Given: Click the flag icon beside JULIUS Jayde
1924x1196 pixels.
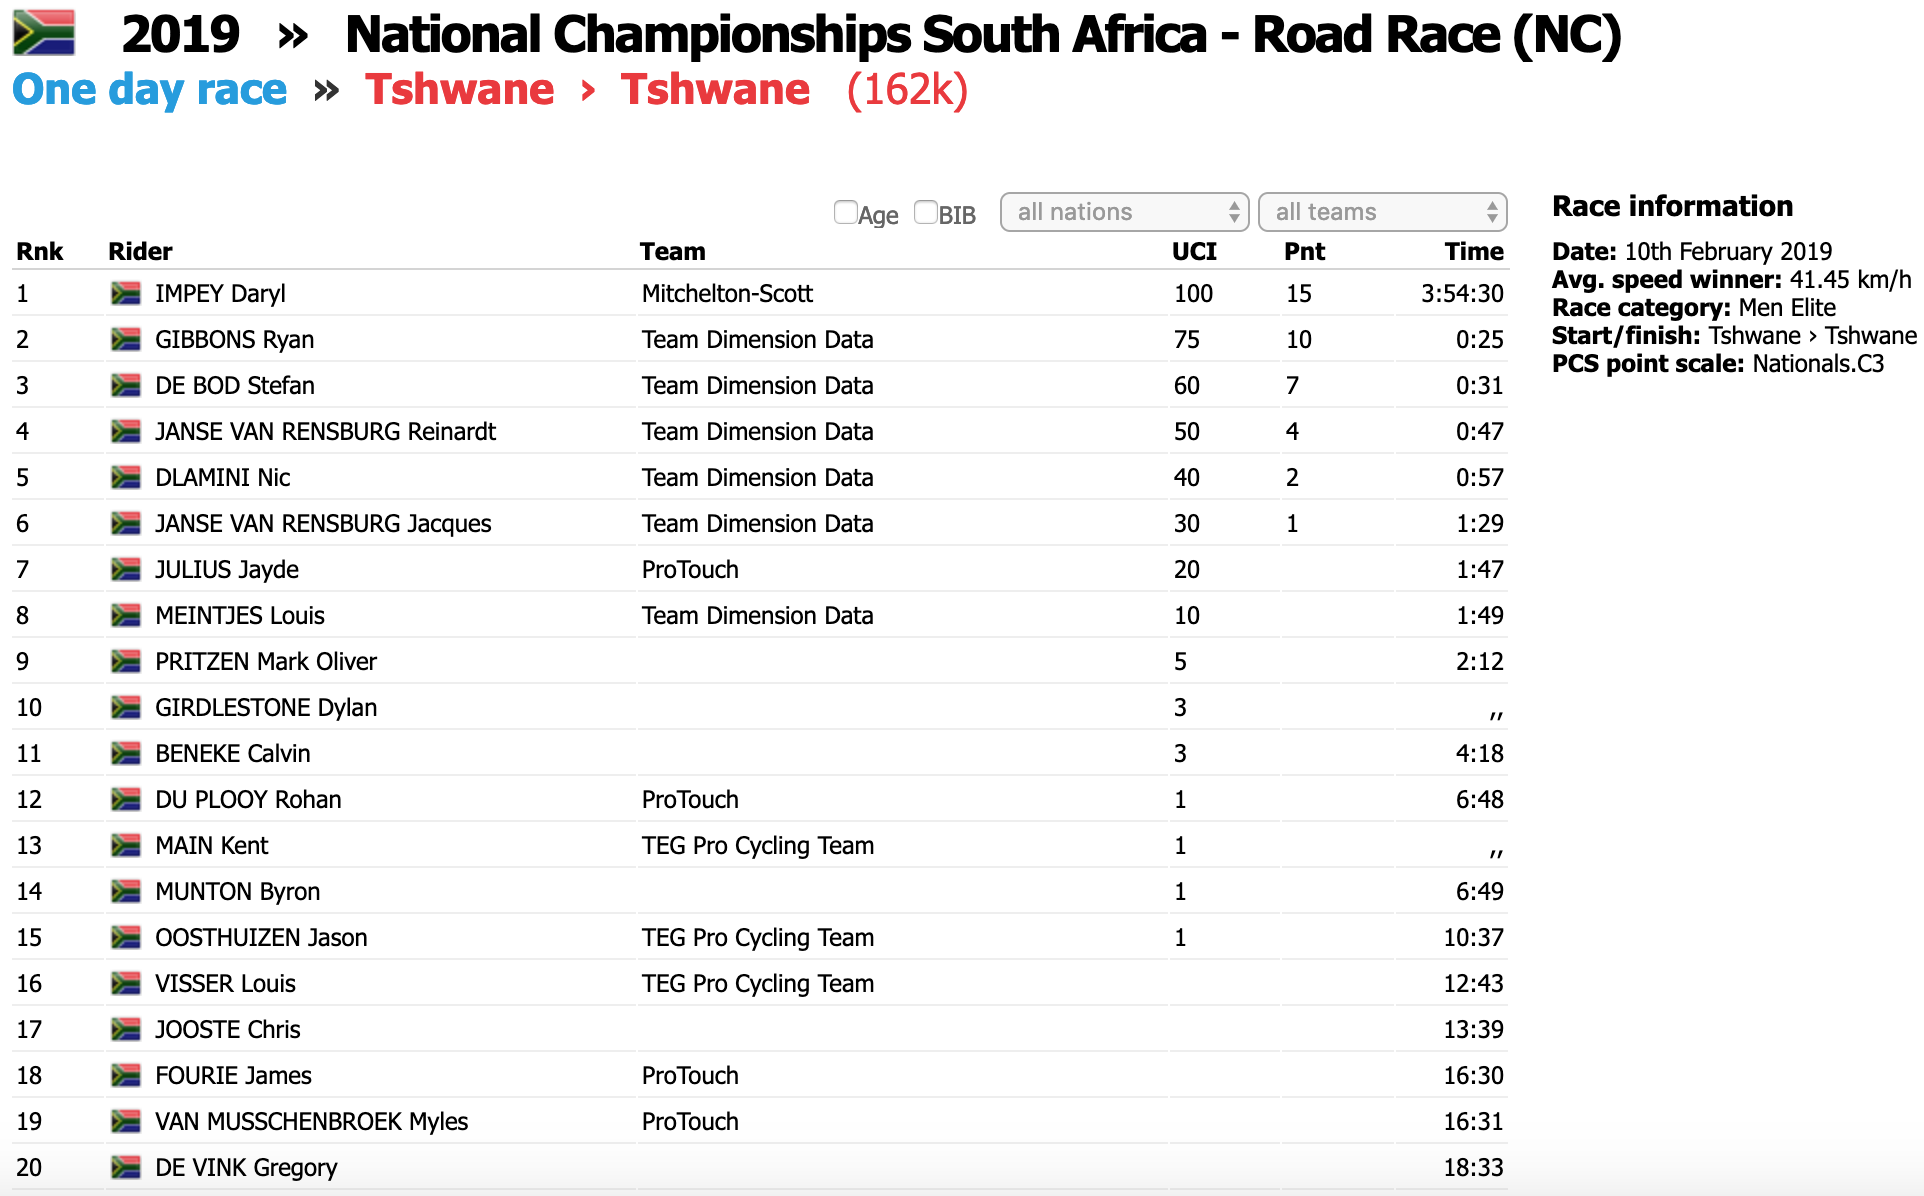Looking at the screenshot, I should (x=126, y=569).
